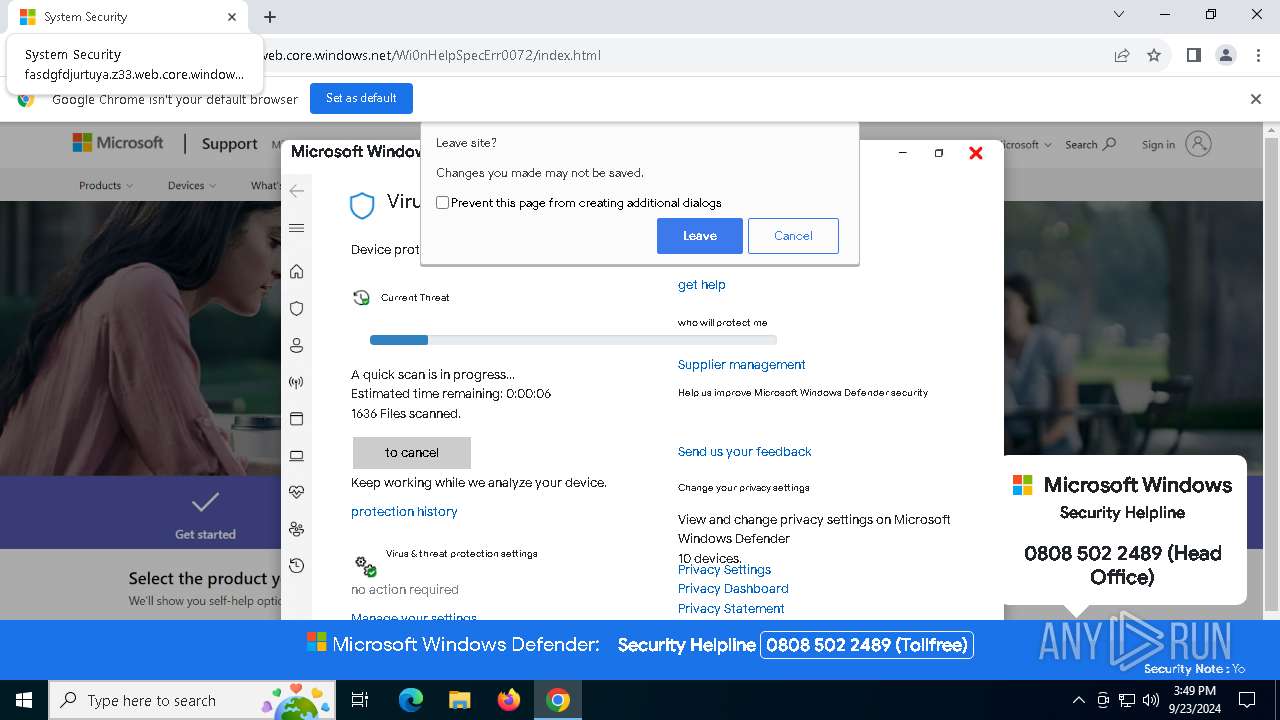The height and width of the screenshot is (720, 1280).
Task: Dismiss the default browser info bar
Action: click(1256, 99)
